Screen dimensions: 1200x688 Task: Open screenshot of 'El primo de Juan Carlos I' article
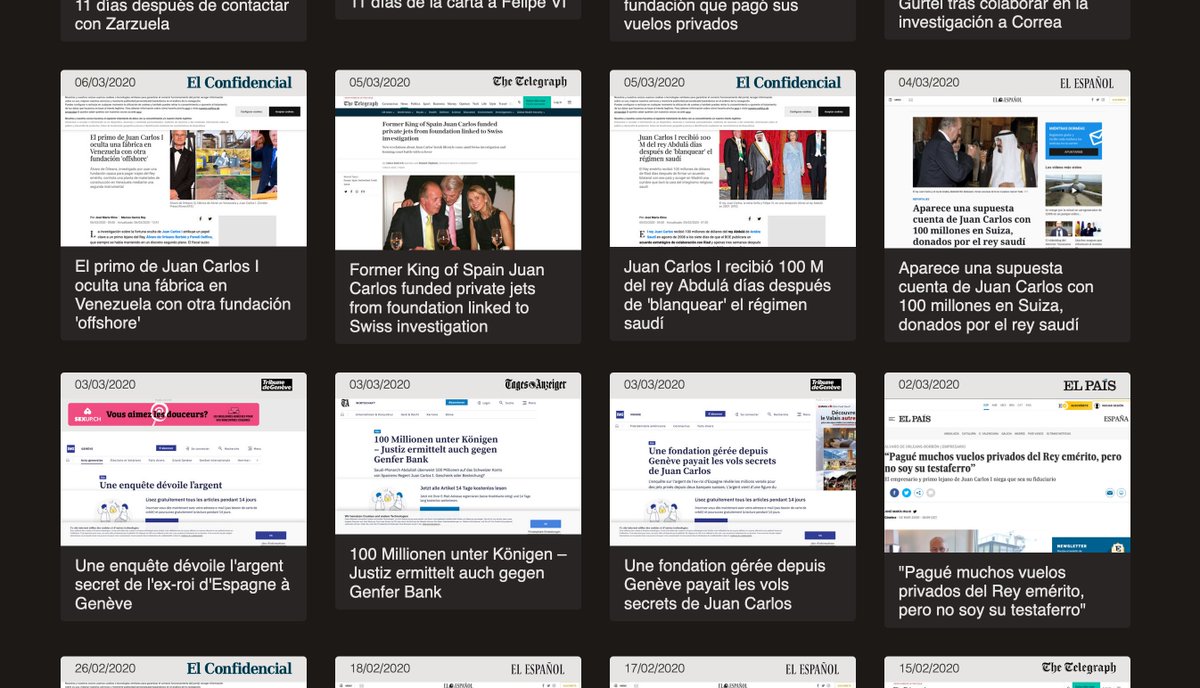click(184, 171)
